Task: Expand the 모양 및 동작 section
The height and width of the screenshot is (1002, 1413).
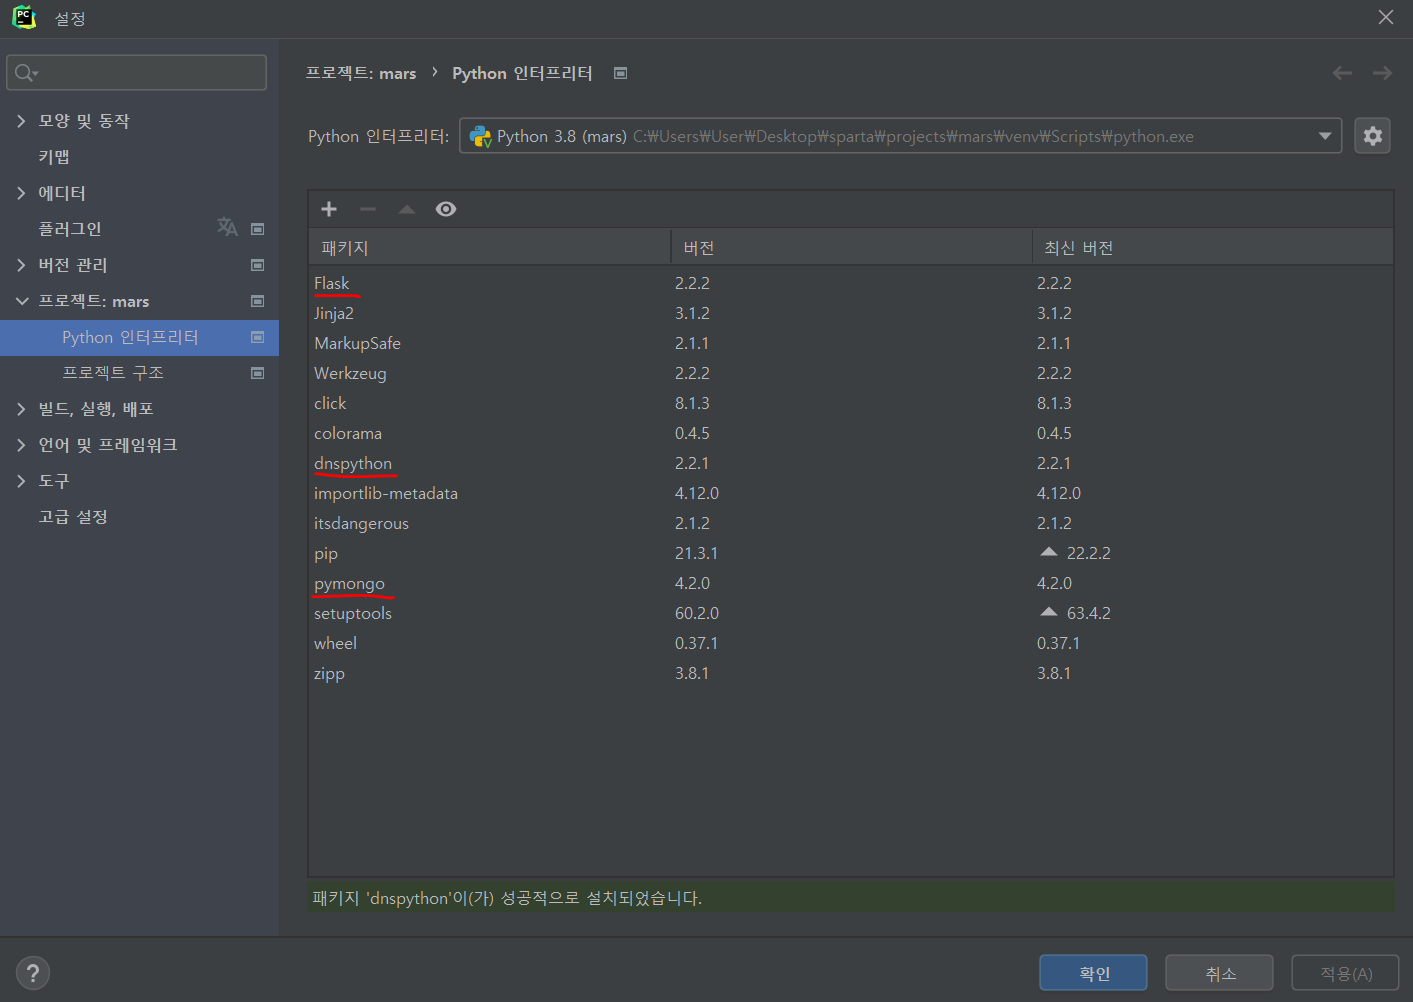Action: tap(21, 121)
